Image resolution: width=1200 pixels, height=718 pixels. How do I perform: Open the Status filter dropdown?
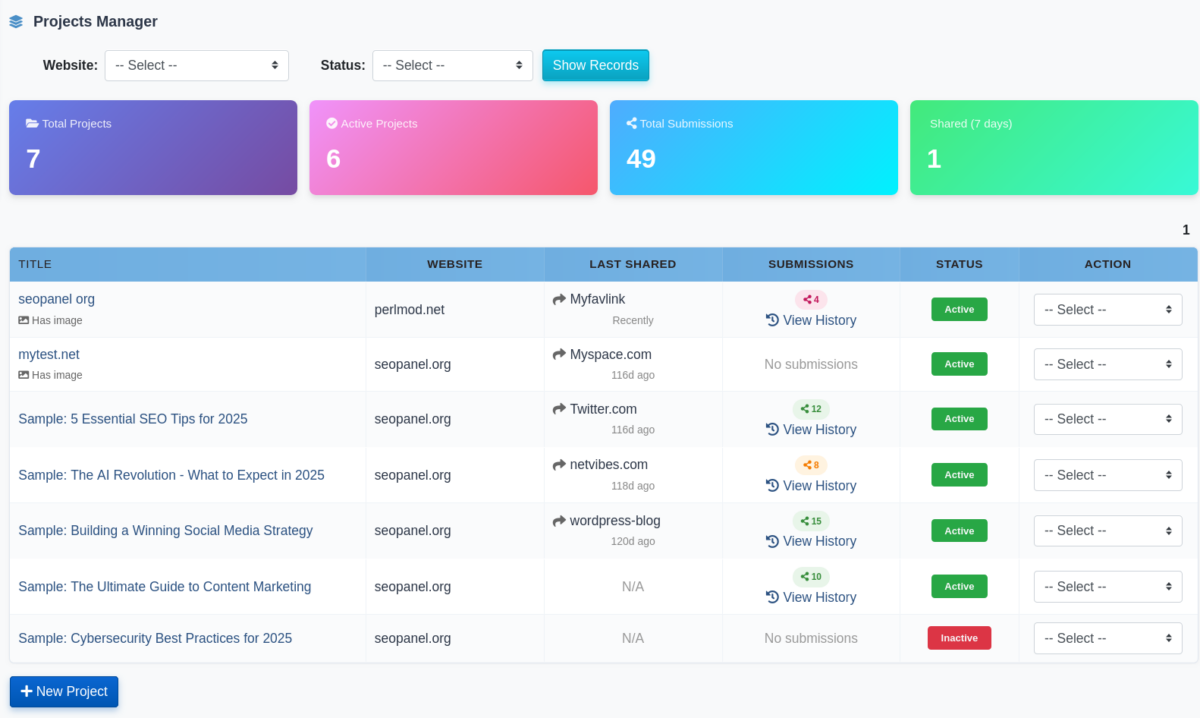pyautogui.click(x=453, y=65)
